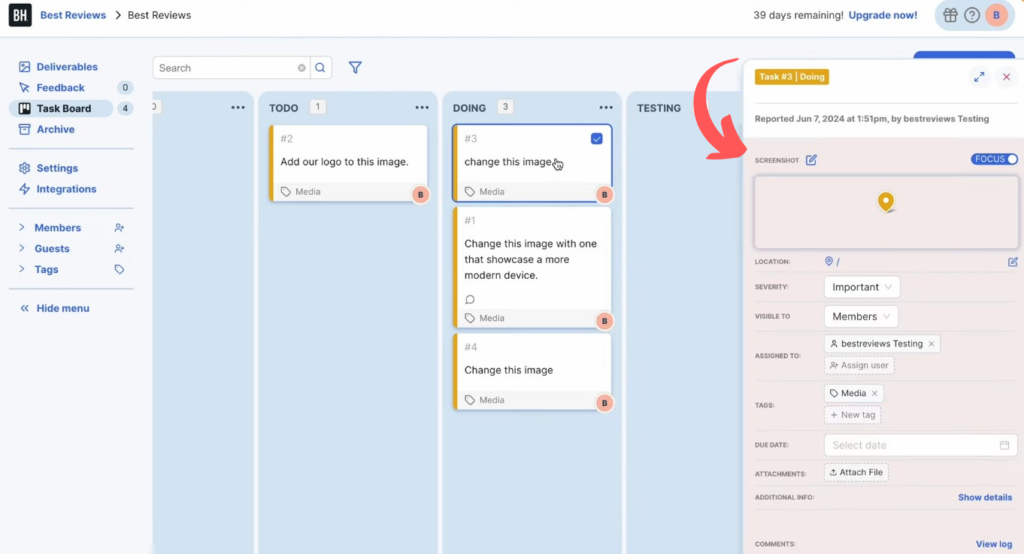The width and height of the screenshot is (1024, 554).
Task: Edit the location with pencil icon
Action: click(1012, 262)
